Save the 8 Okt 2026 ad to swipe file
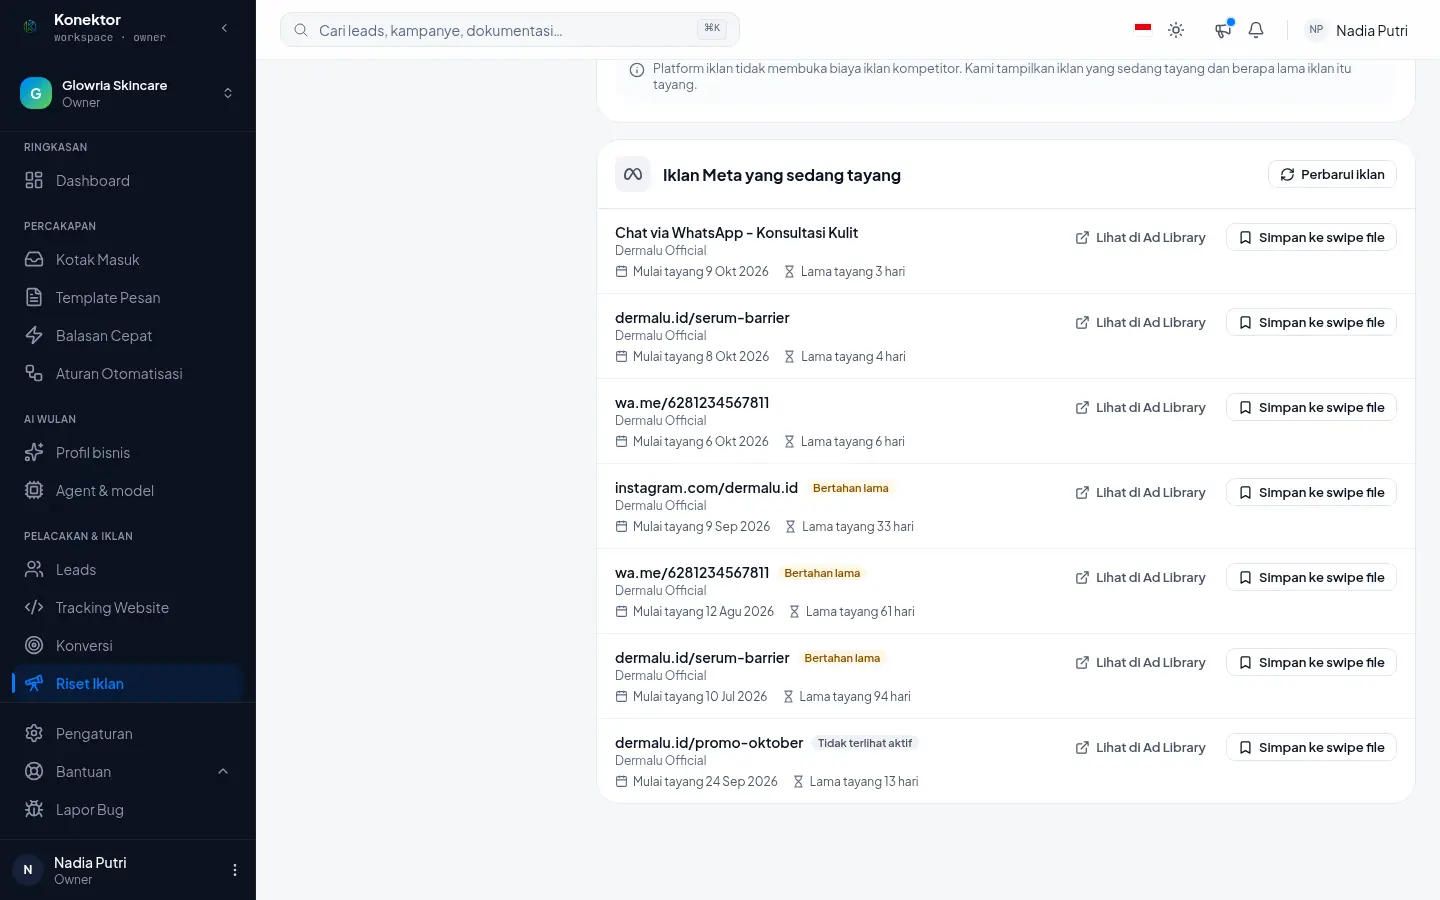 click(1311, 323)
